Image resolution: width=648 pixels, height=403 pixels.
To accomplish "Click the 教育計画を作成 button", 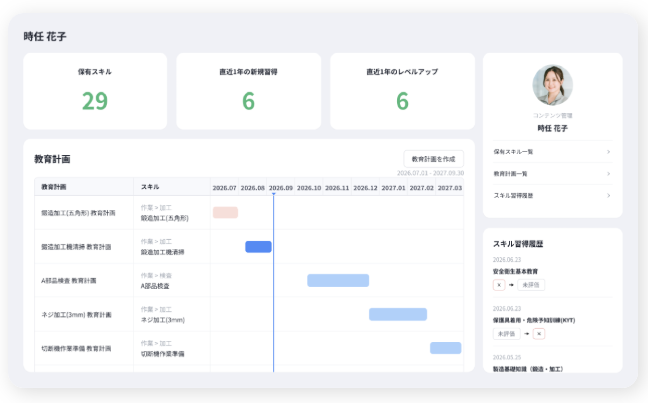I will (434, 159).
